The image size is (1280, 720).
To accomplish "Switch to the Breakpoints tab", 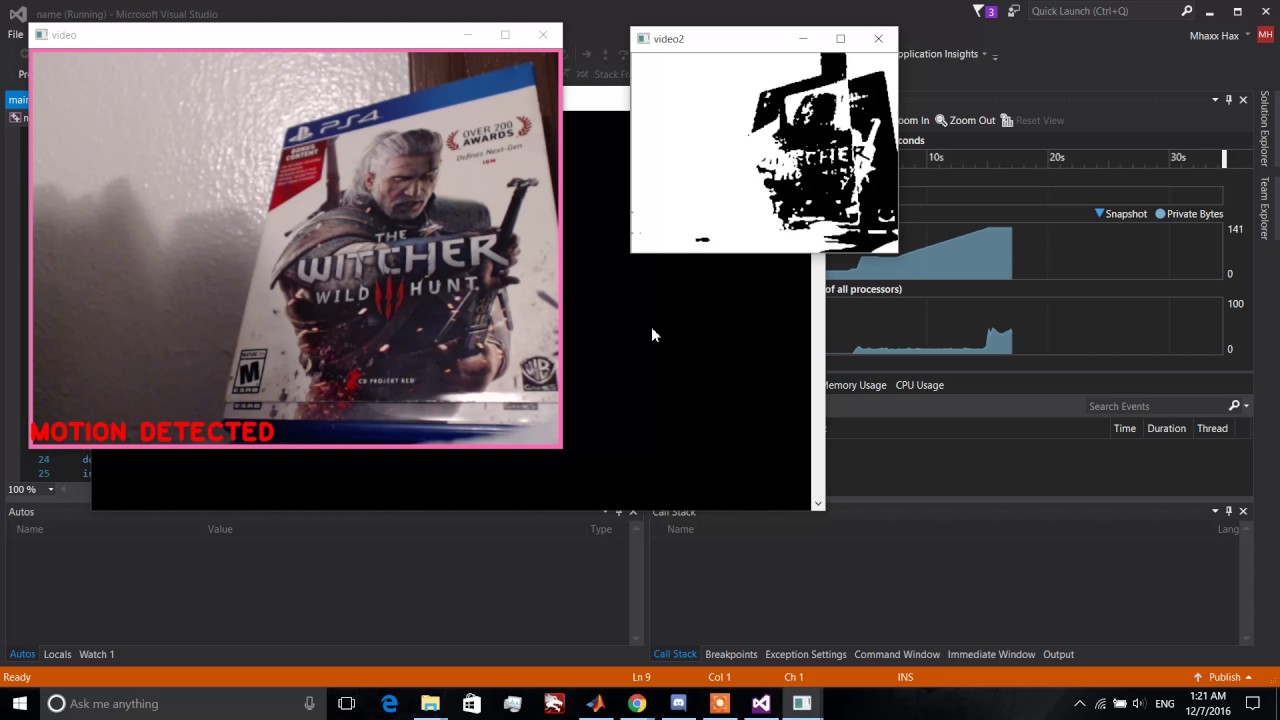I will (731, 654).
